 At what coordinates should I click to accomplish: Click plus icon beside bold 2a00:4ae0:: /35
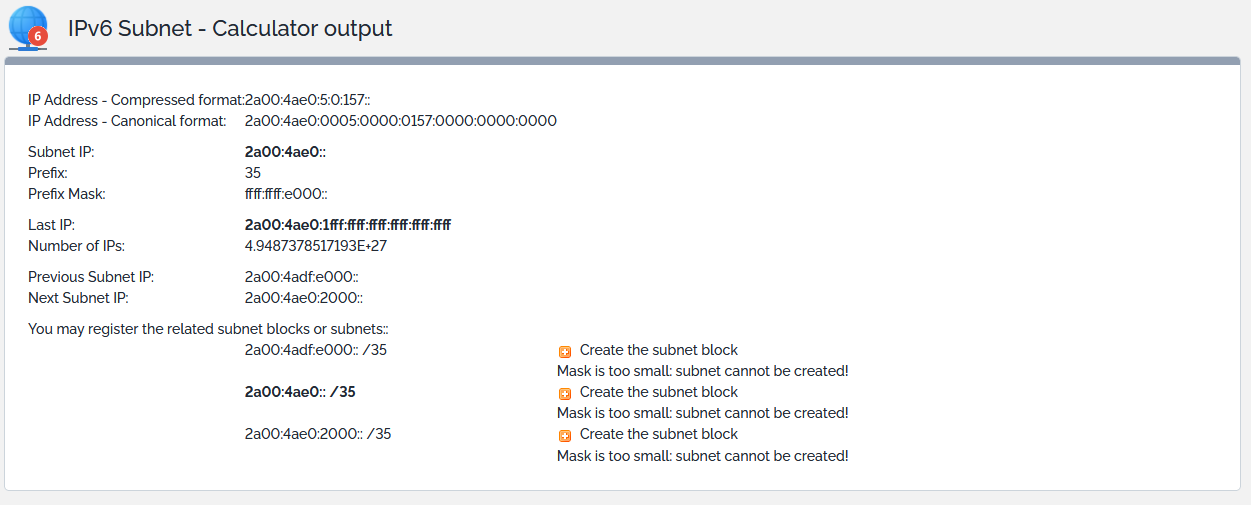pos(565,393)
